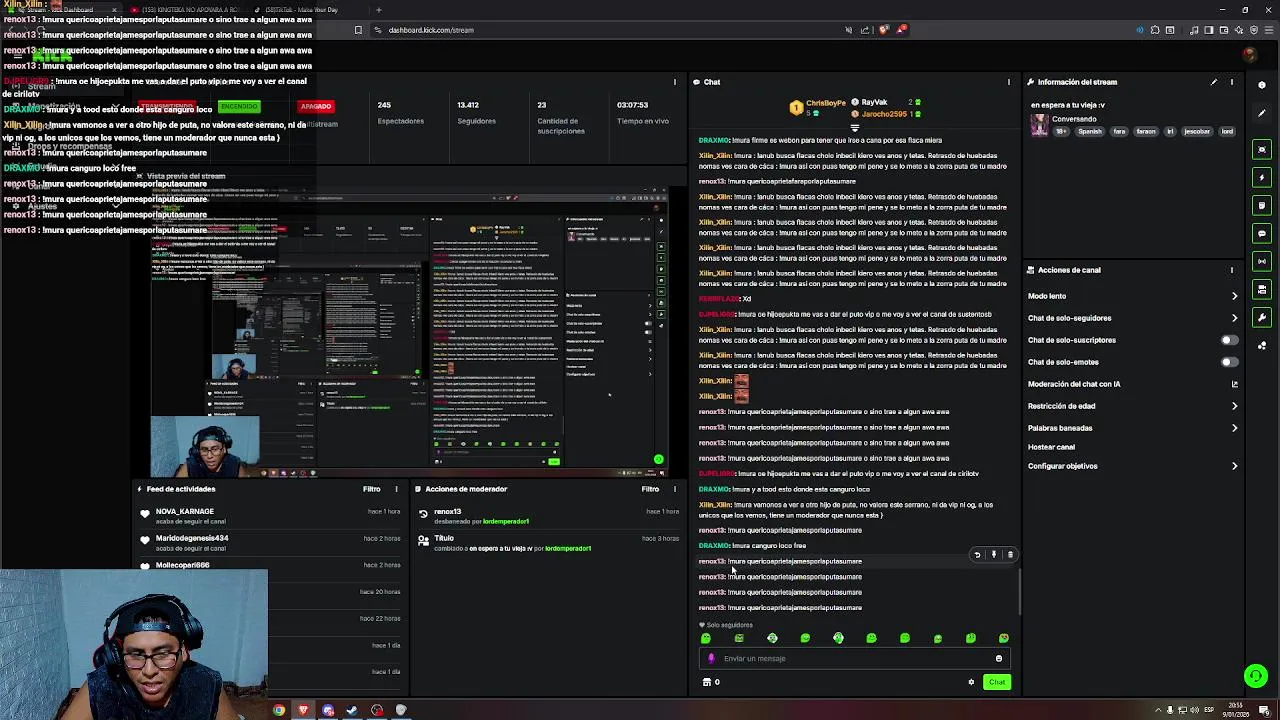Focus the Enviar un mensaje field
This screenshot has height=720, width=1280.
(x=855, y=658)
